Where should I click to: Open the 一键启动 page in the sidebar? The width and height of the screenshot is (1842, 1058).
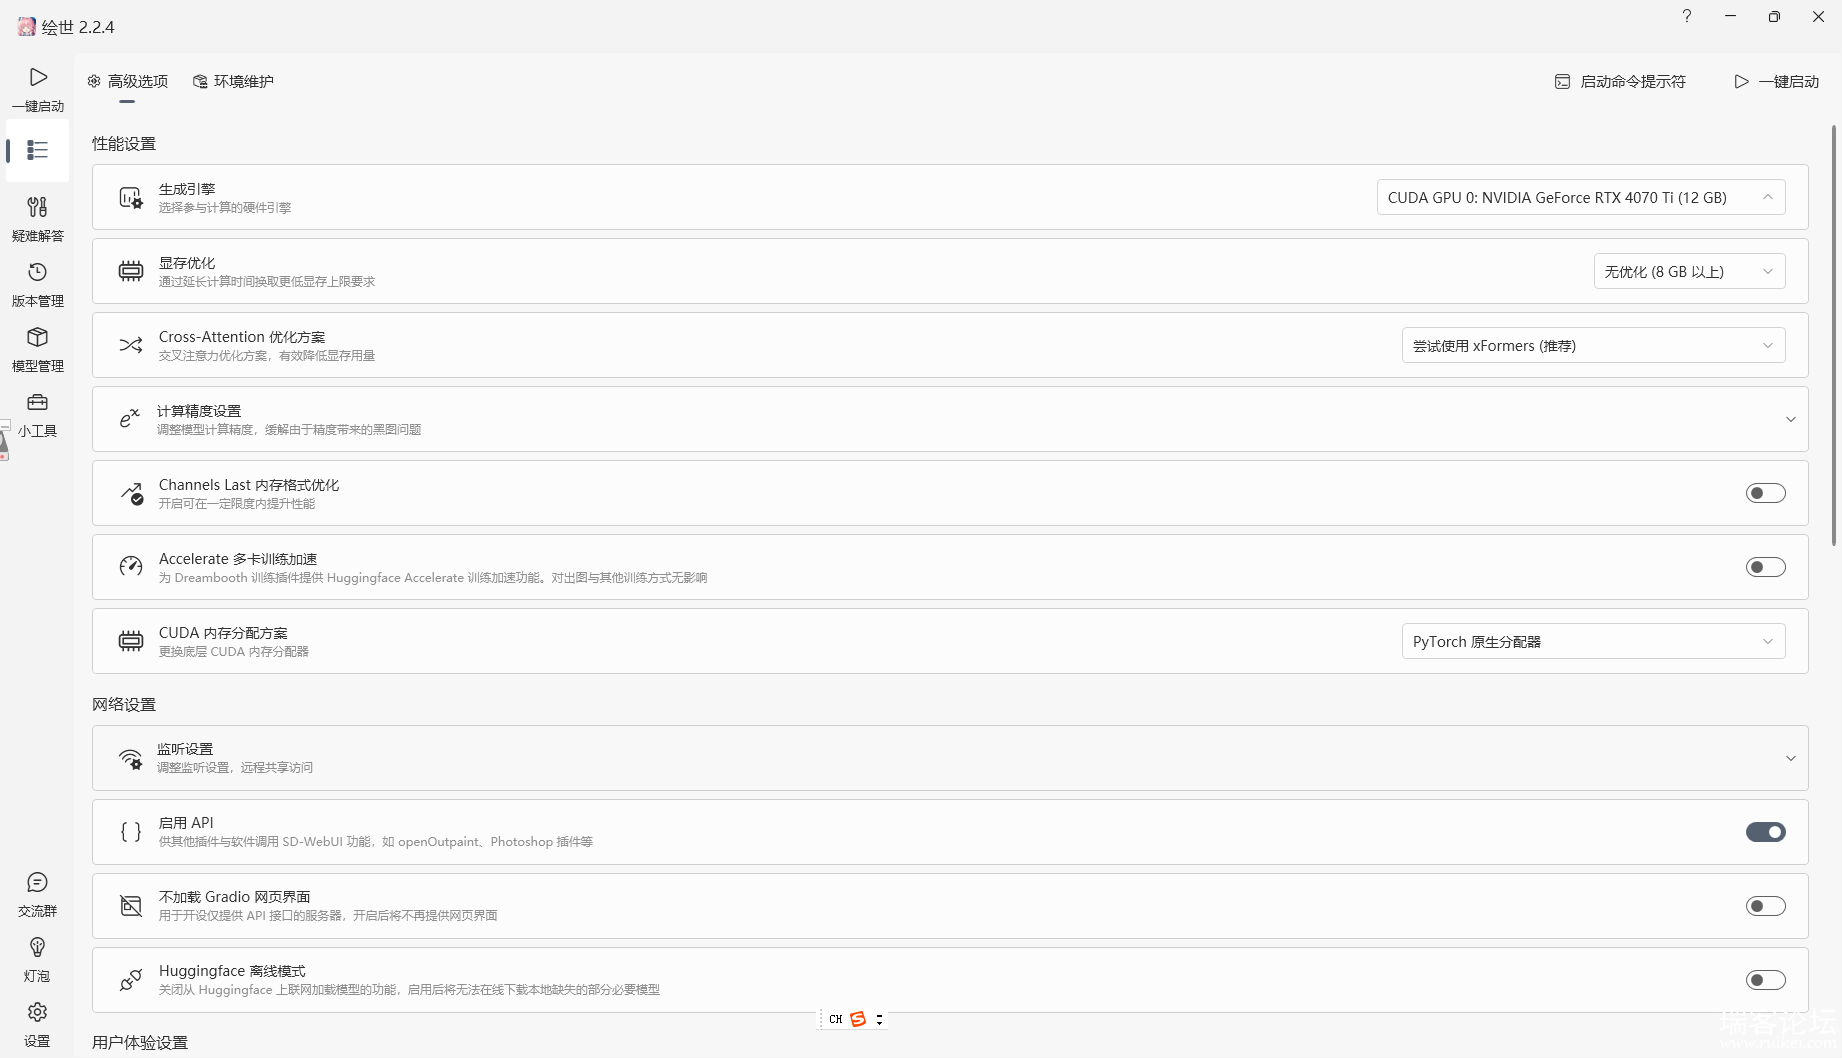tap(38, 89)
